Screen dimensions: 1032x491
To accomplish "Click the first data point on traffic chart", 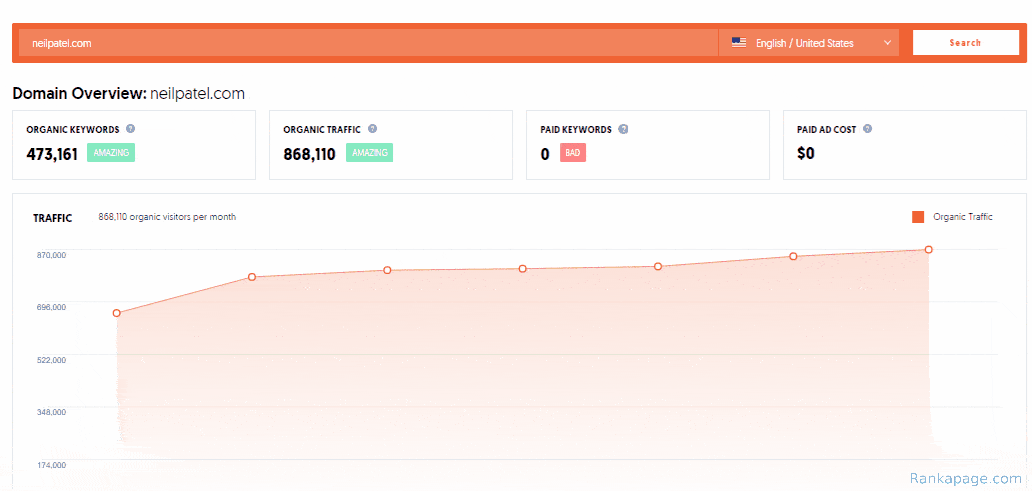I will 116,313.
